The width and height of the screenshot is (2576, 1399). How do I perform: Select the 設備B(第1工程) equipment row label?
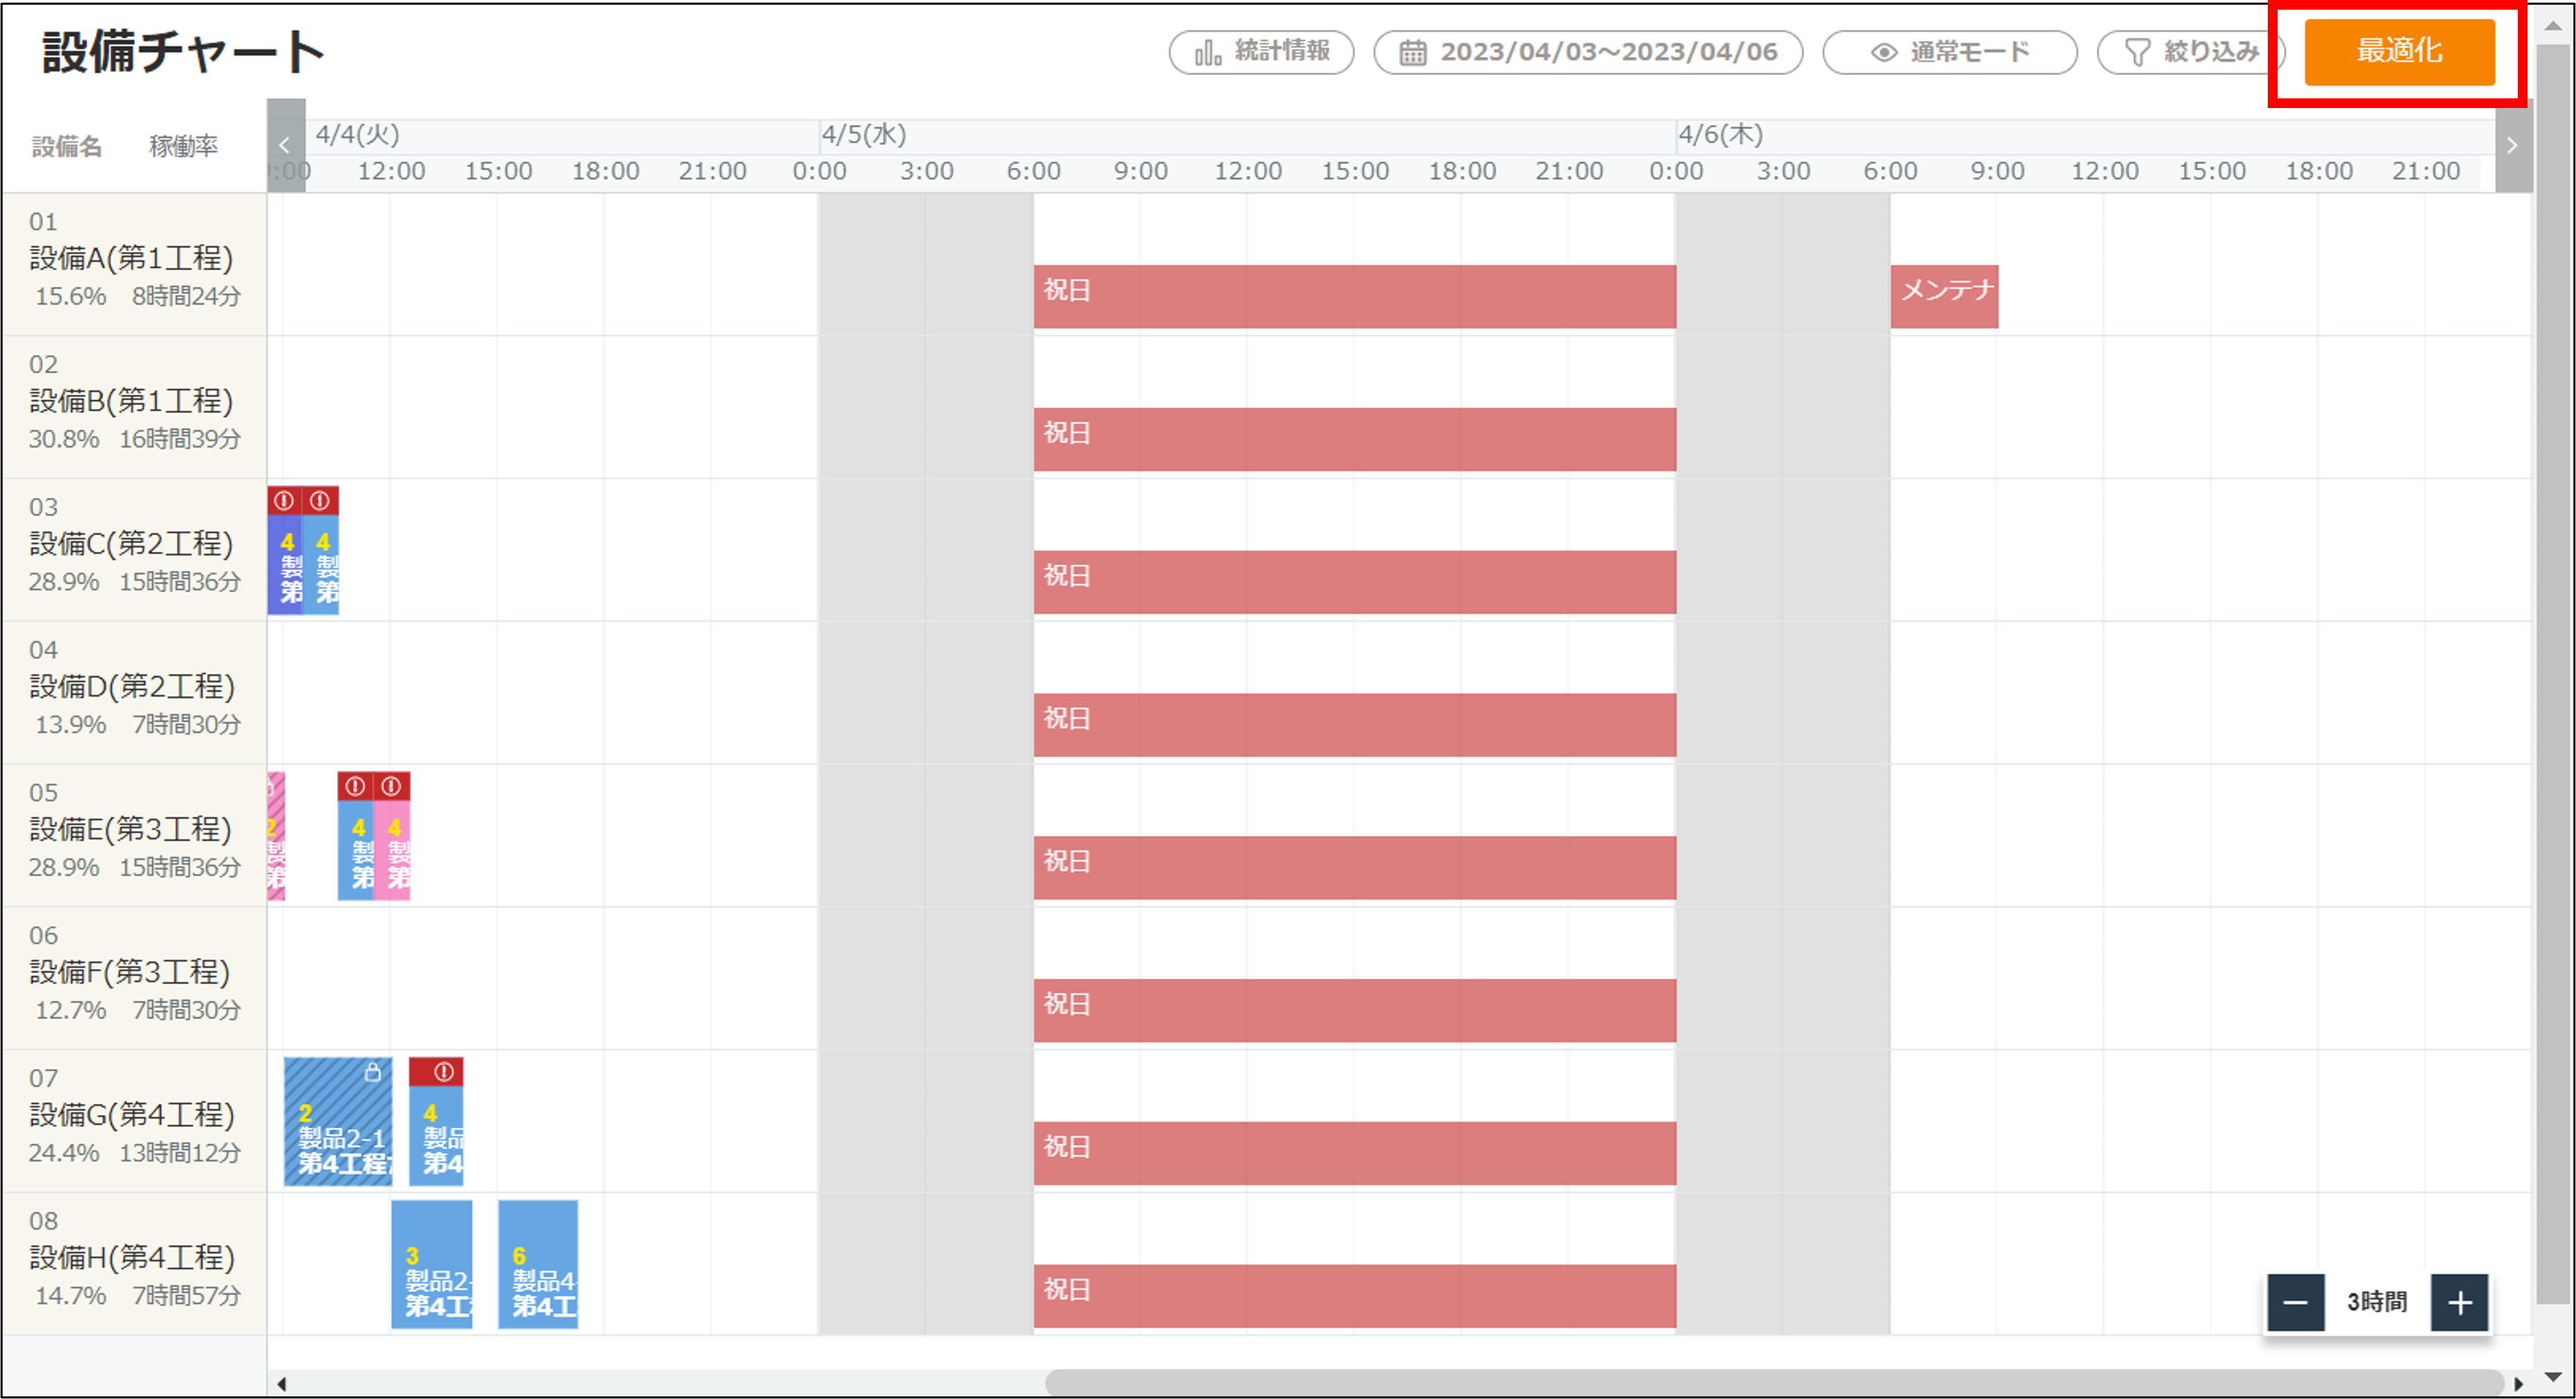pyautogui.click(x=131, y=401)
